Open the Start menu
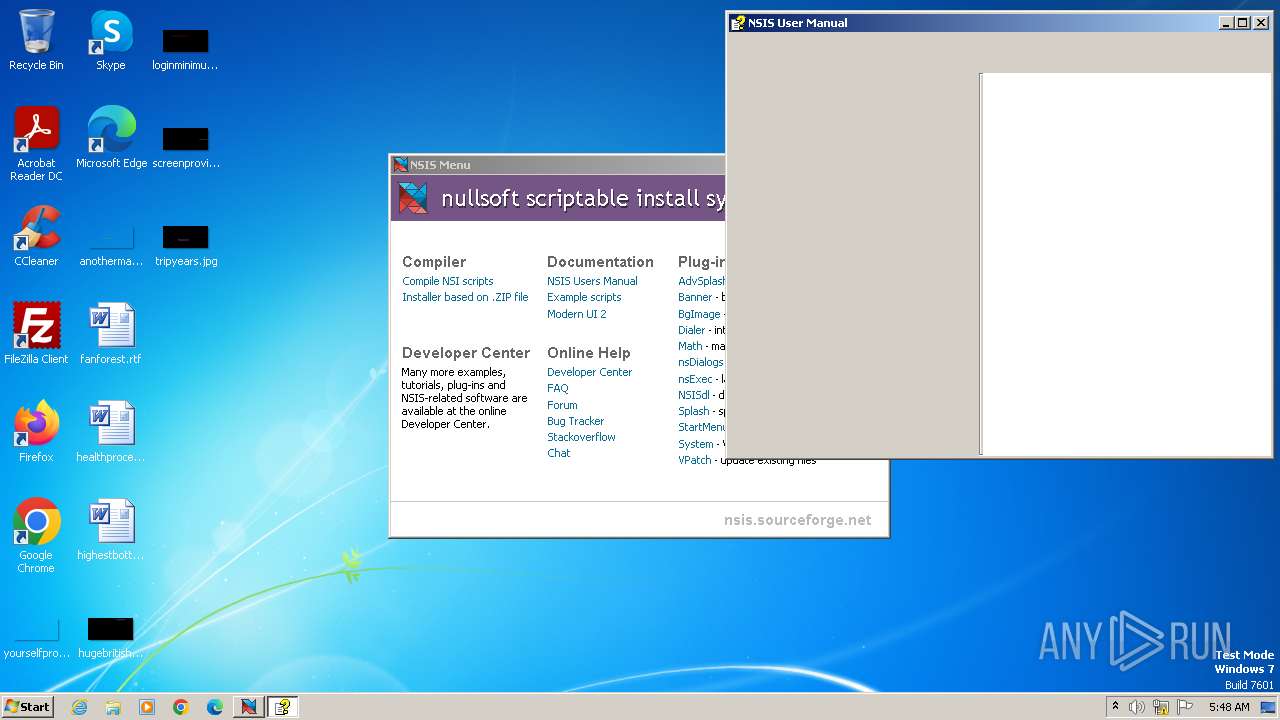Viewport: 1280px width, 720px height. [28, 707]
